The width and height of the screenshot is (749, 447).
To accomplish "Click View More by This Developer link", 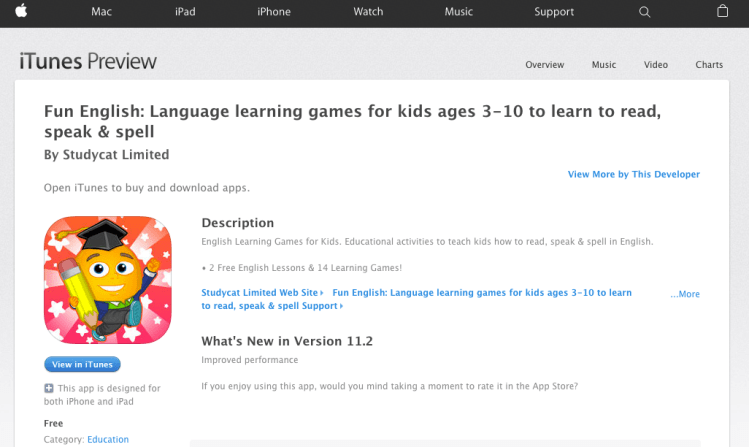I will [x=634, y=174].
